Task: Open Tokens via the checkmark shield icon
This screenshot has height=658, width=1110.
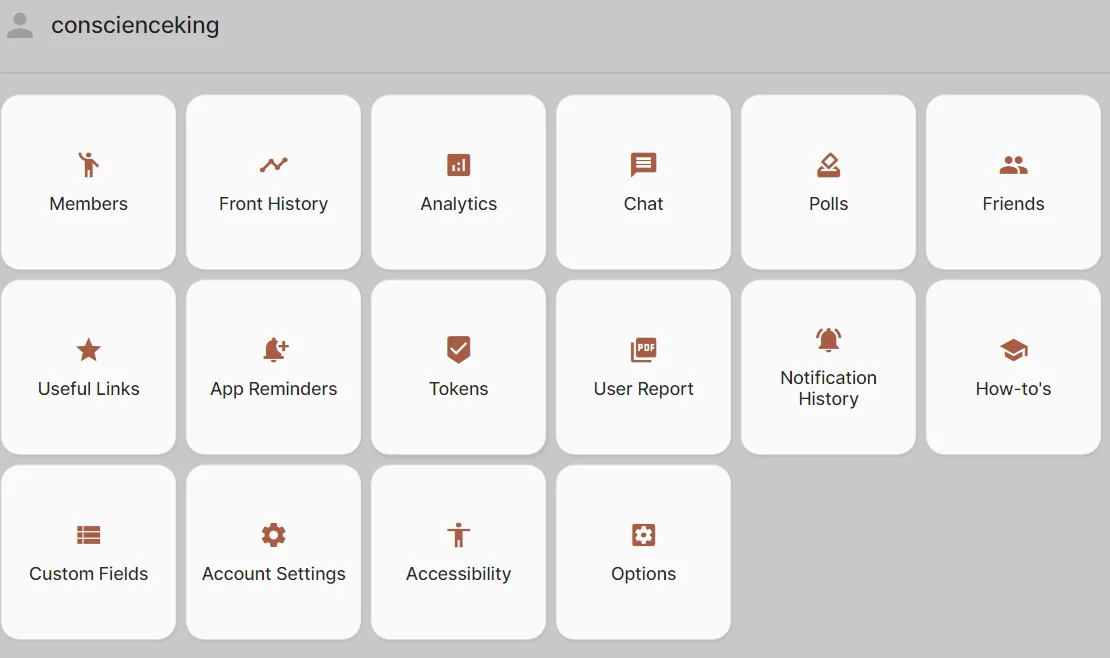Action: point(459,350)
